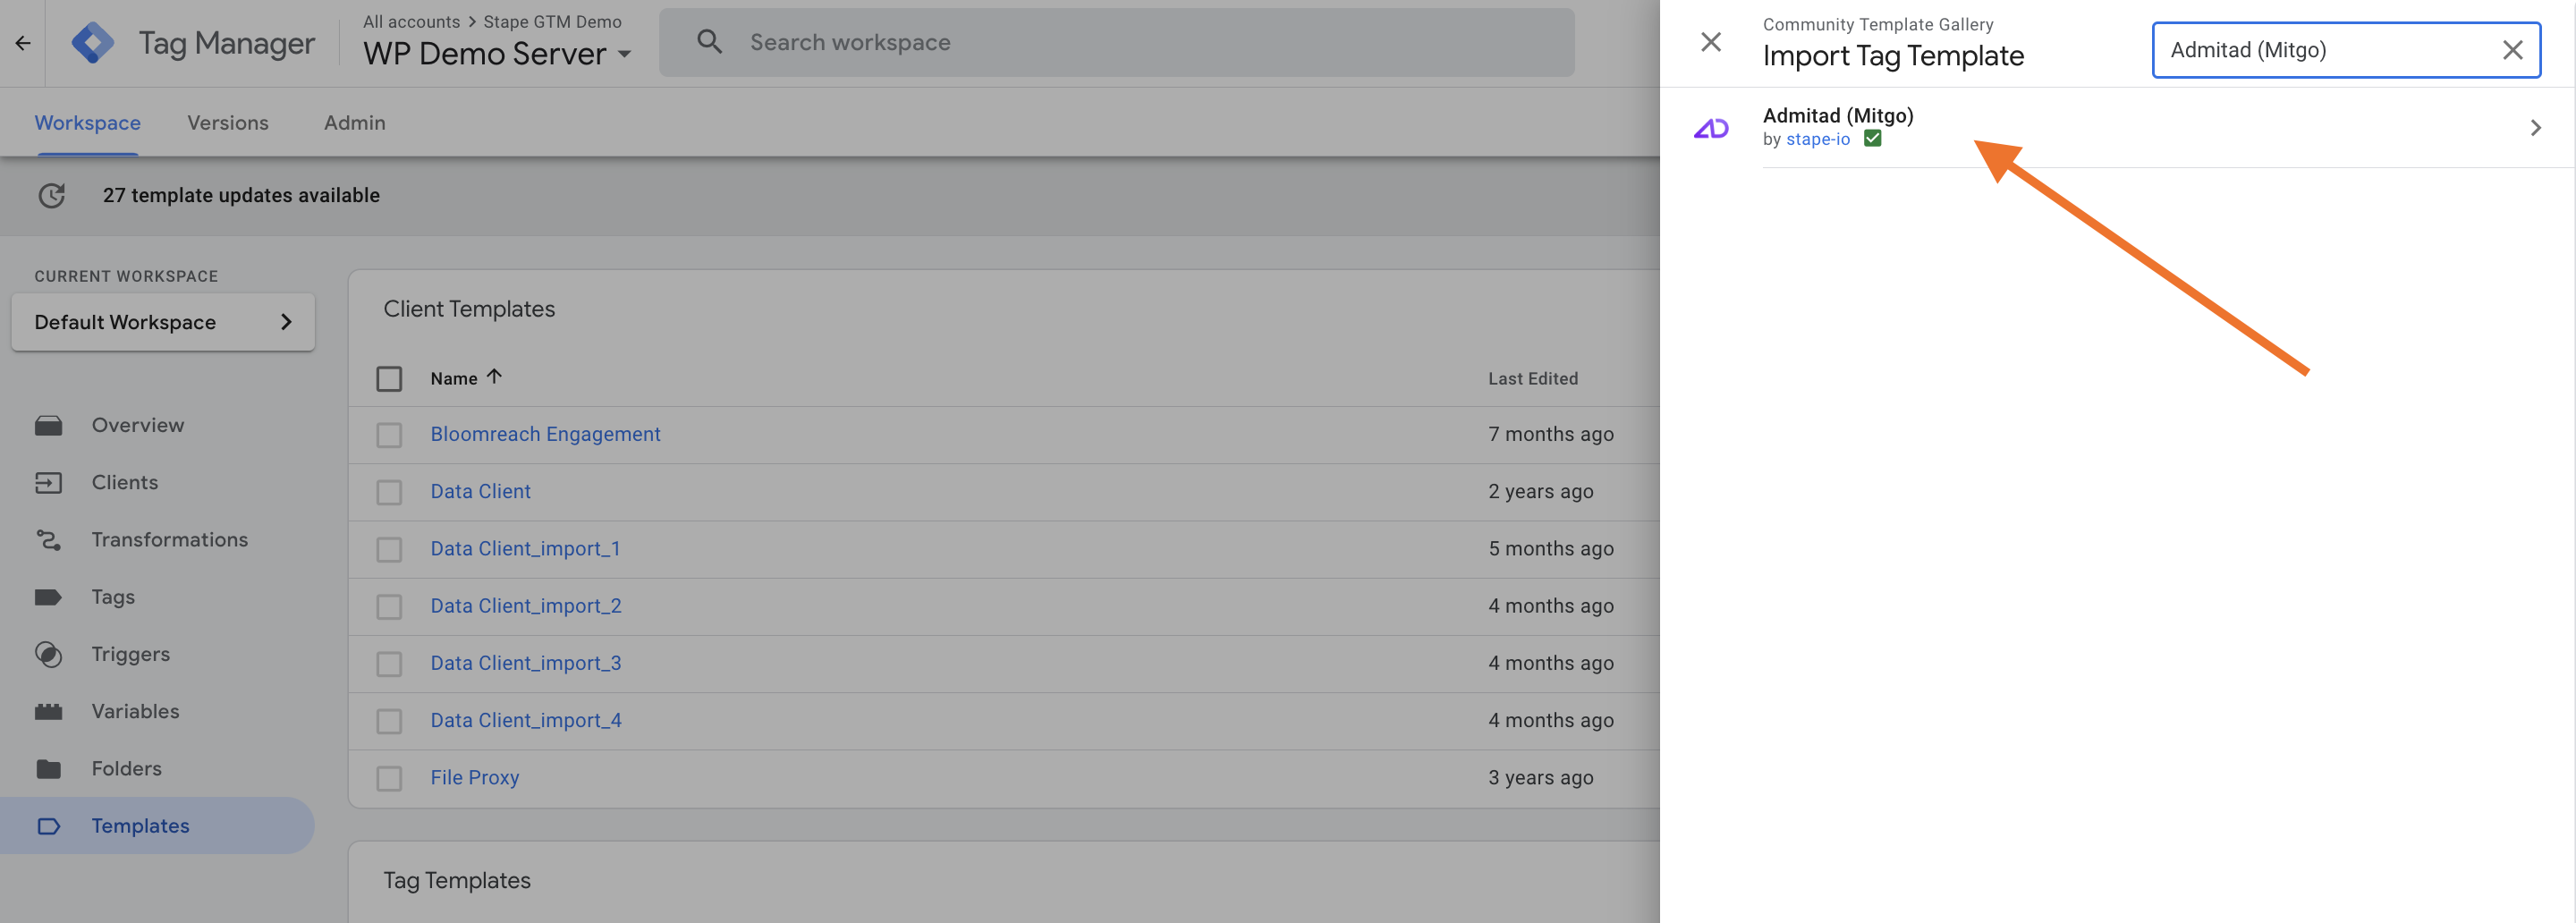Open Tags in the sidebar
Viewport: 2576px width, 923px height.
click(x=113, y=597)
